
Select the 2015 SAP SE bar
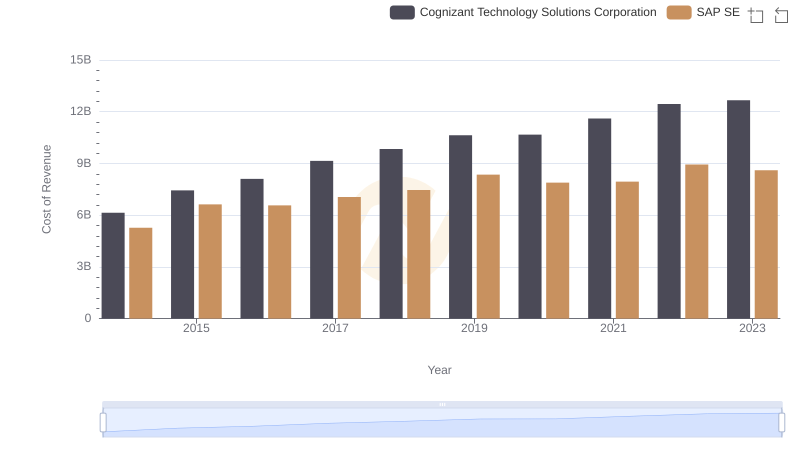pos(210,262)
